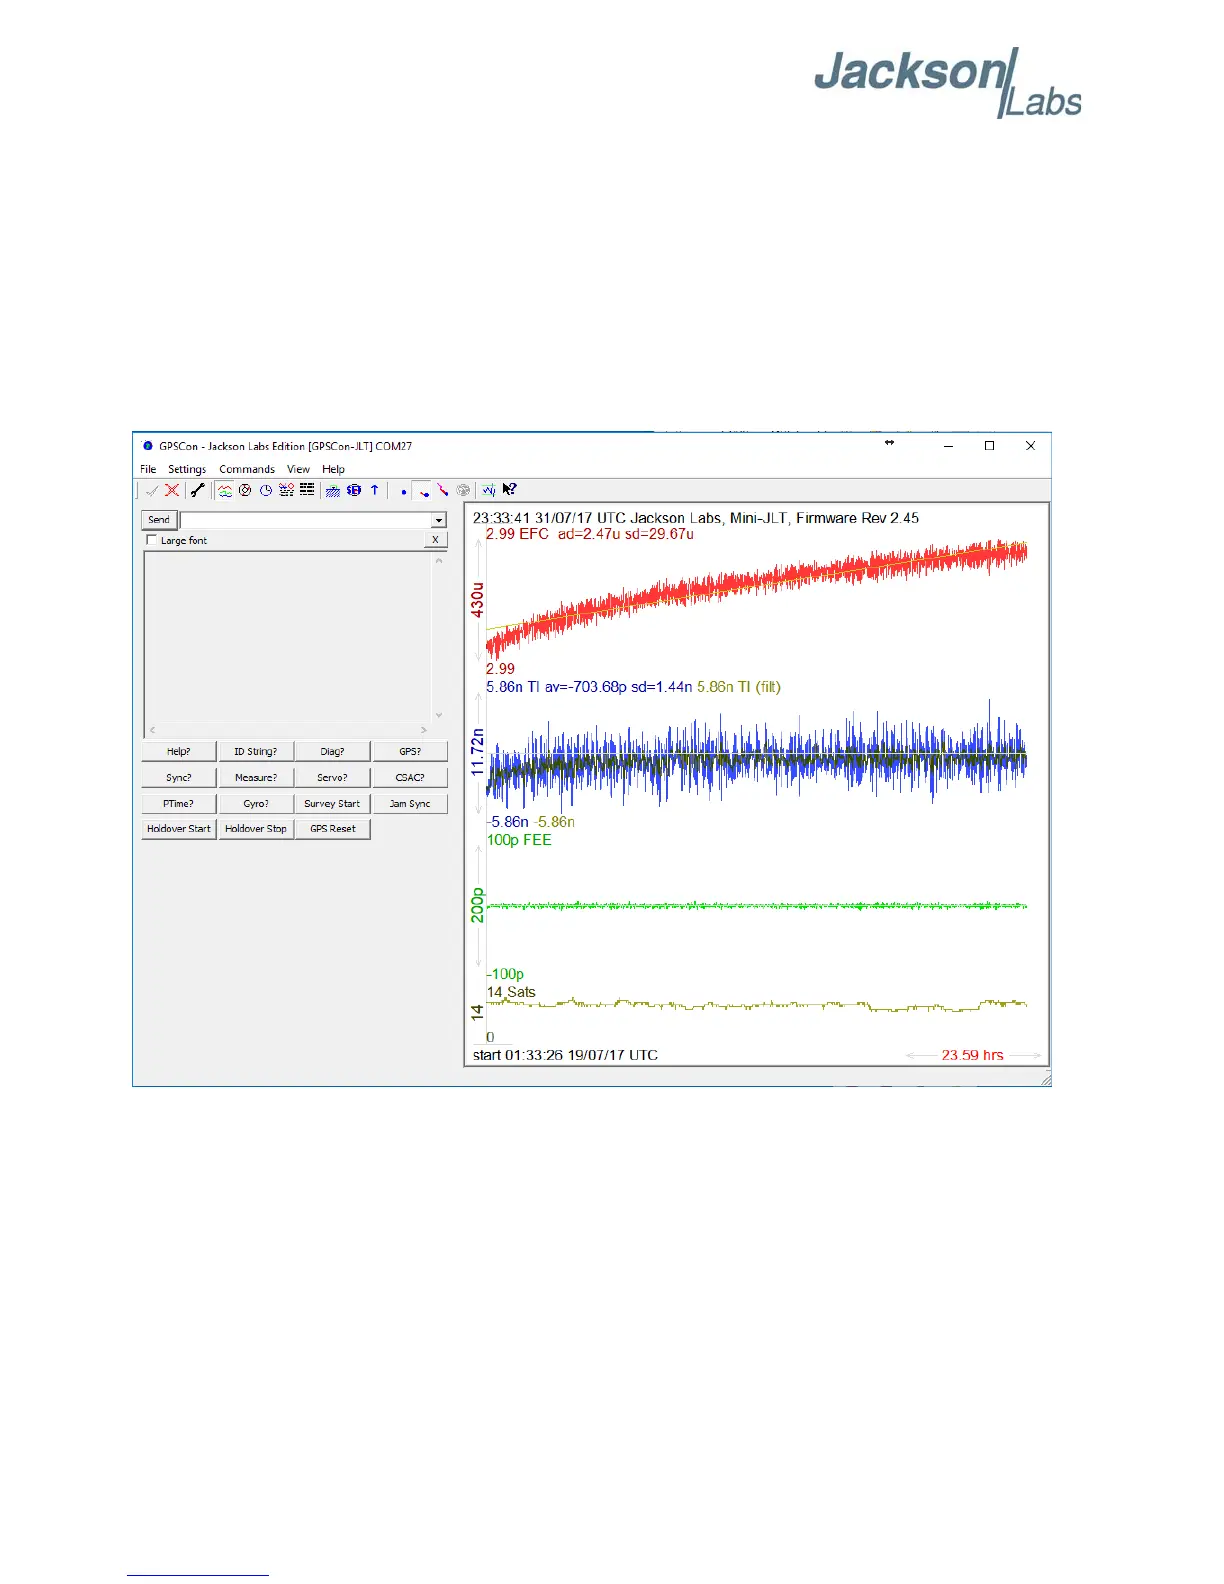Click the Gyro? button
Viewport: 1224px width, 1584px height.
tap(256, 804)
